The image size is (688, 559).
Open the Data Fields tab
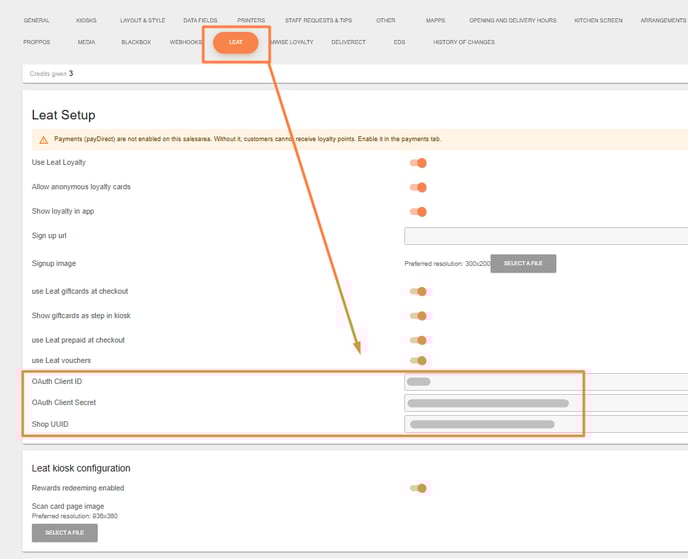click(200, 20)
